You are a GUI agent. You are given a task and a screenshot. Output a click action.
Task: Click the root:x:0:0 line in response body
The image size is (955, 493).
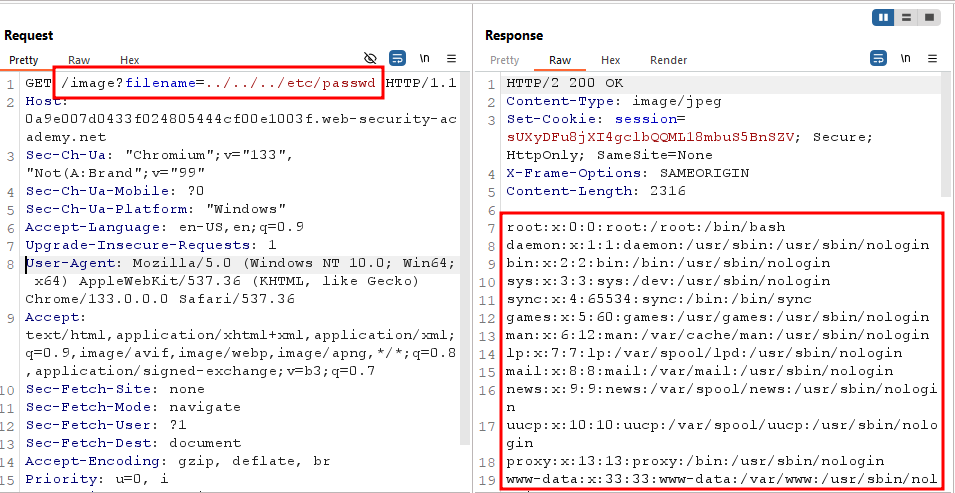click(645, 227)
